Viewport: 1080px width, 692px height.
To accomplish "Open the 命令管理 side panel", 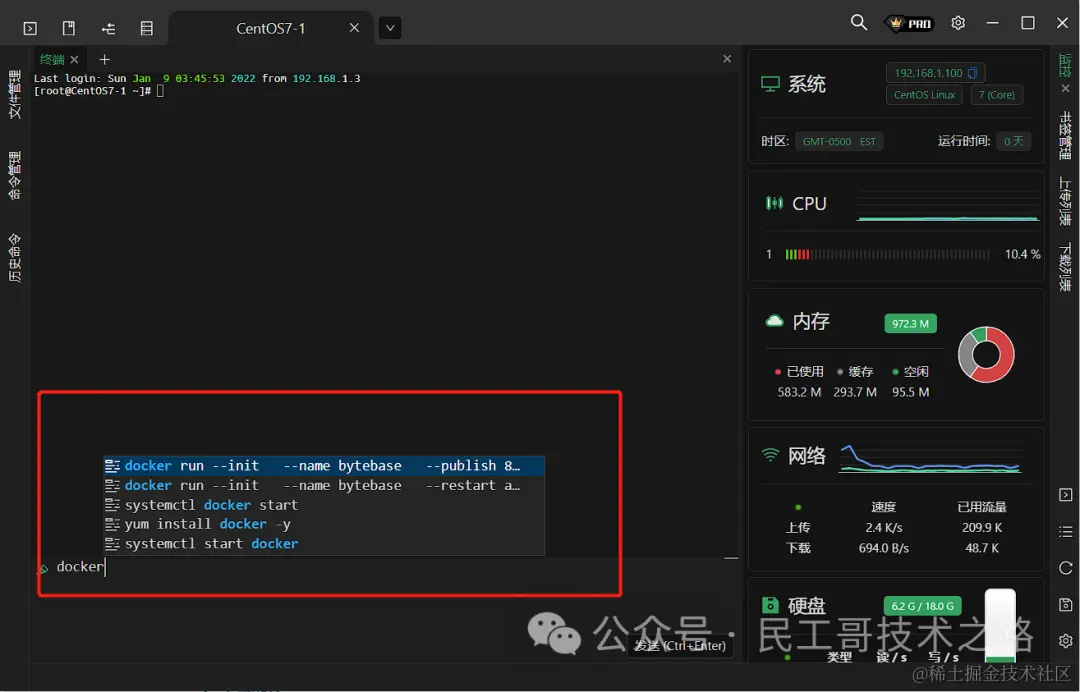I will [14, 176].
